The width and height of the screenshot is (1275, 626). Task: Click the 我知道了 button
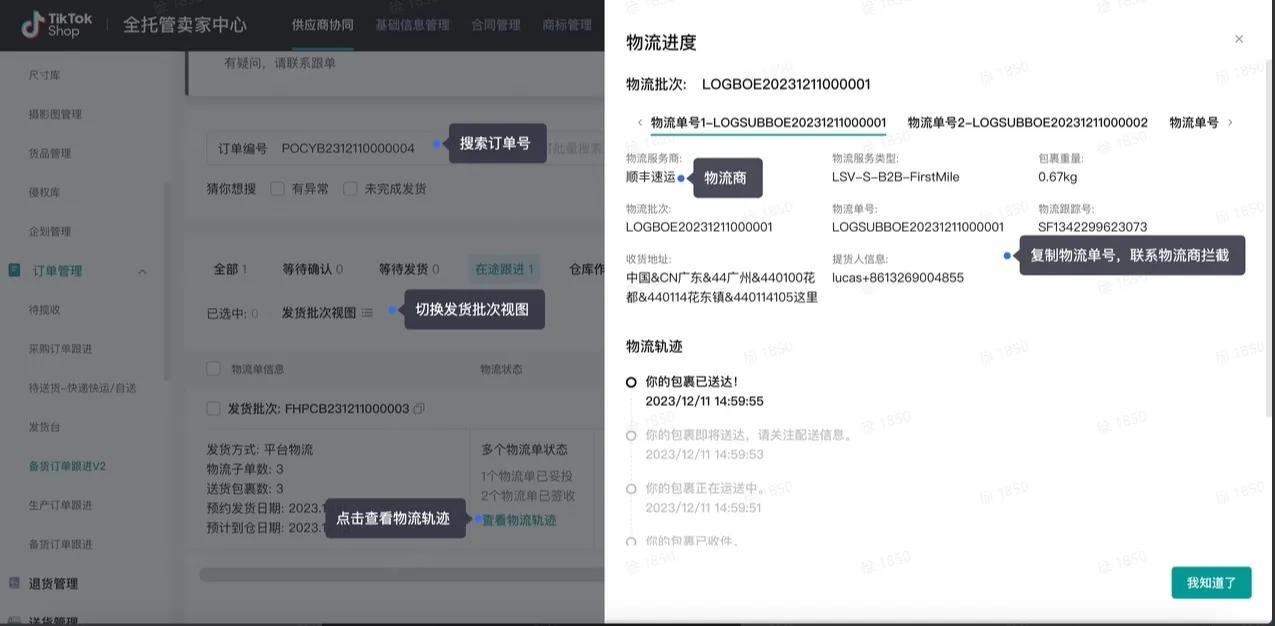(x=1211, y=583)
